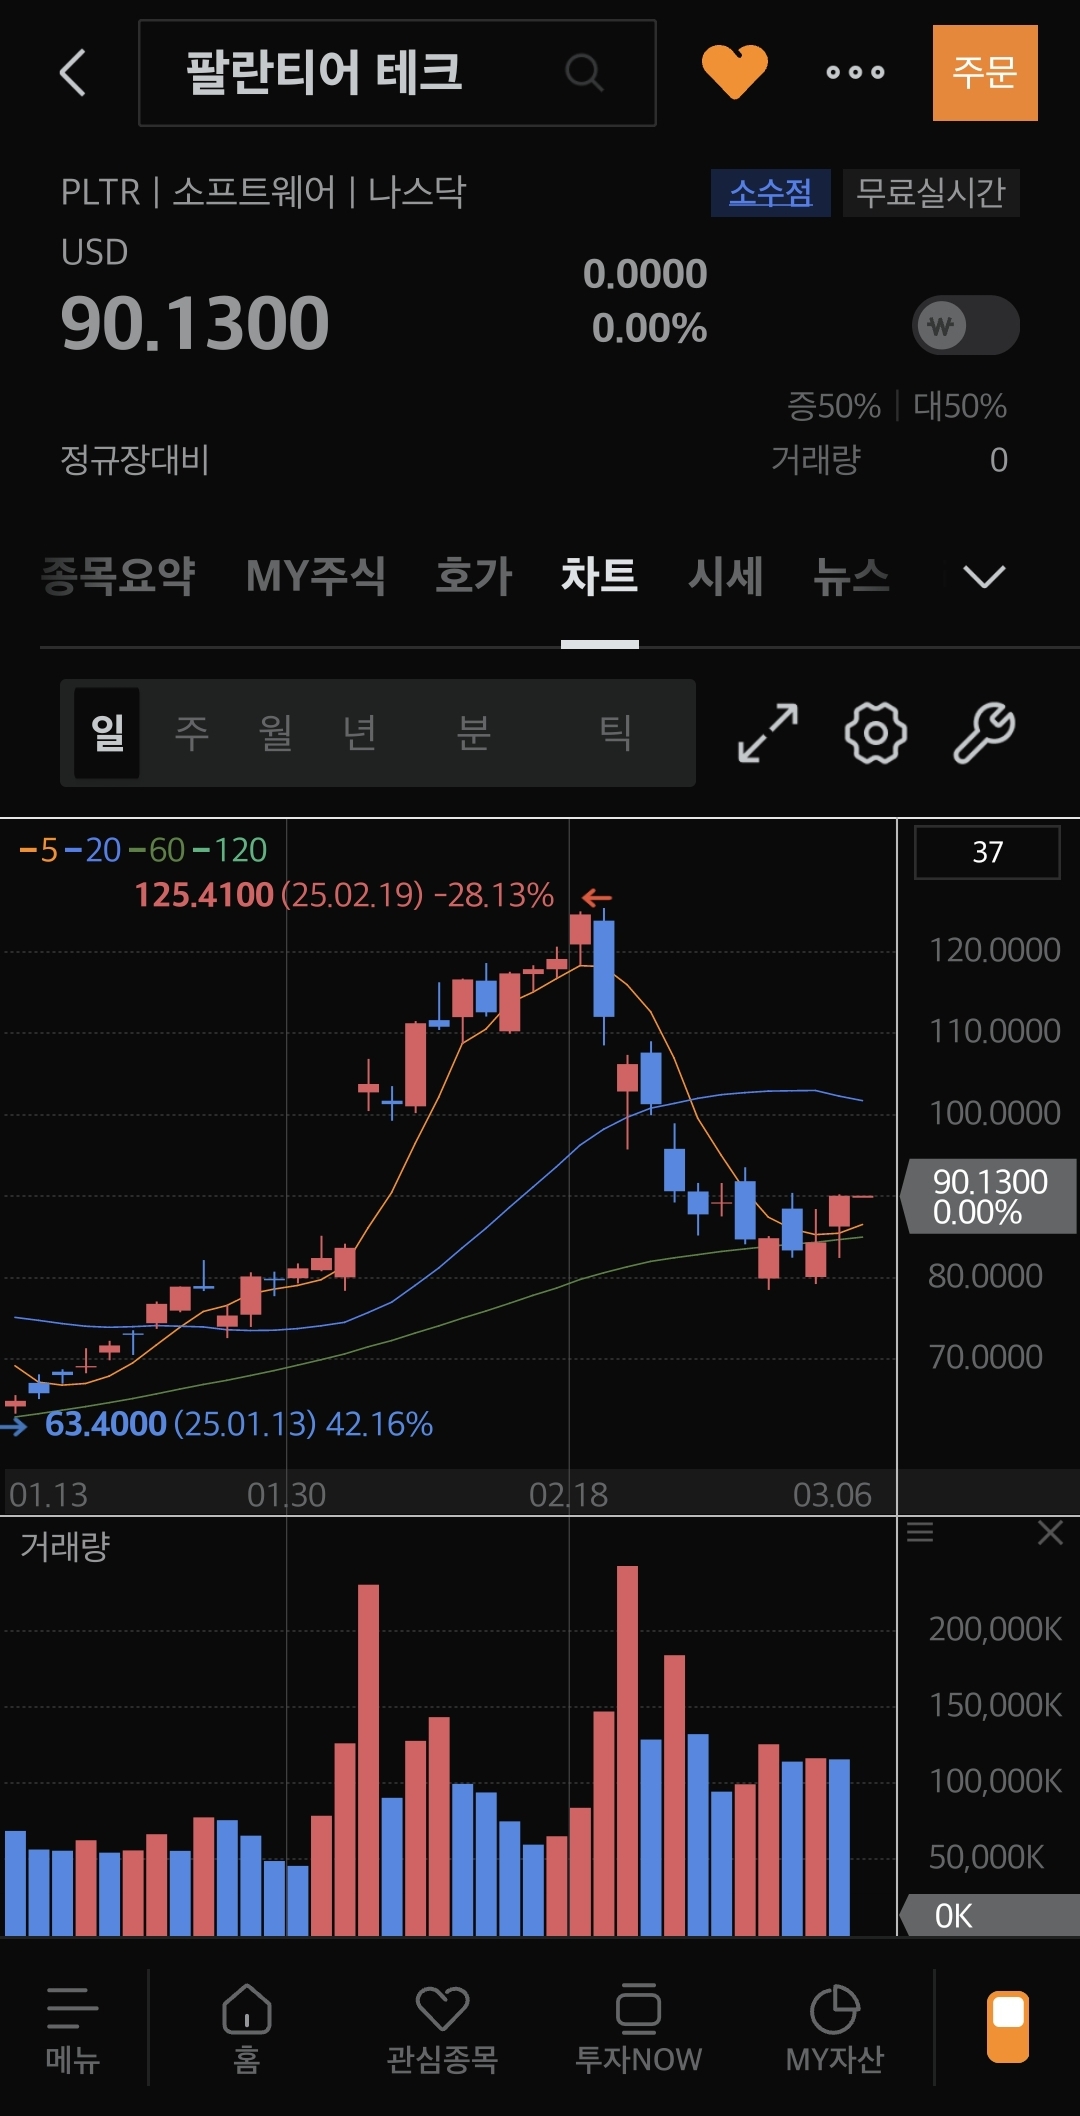
Task: Expand more tabs with the chevron
Action: (x=984, y=576)
